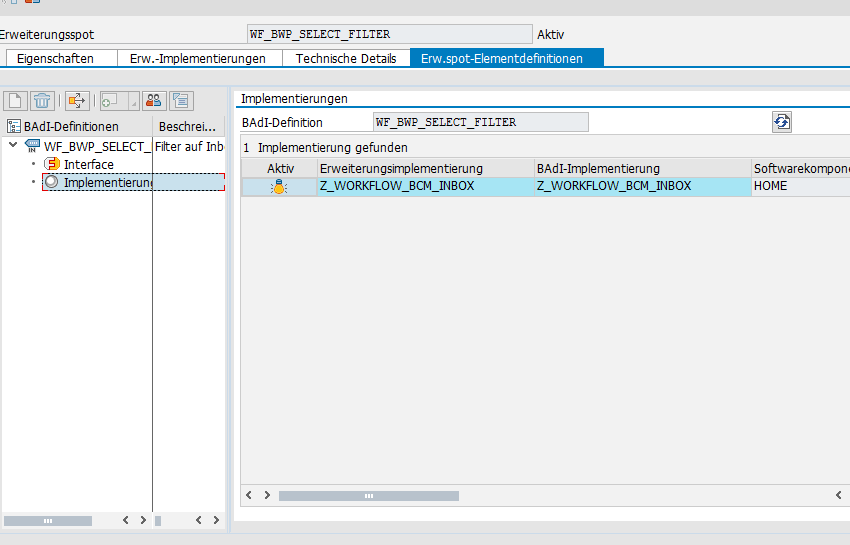Click the BAdI-Implementierung column header

pos(598,168)
